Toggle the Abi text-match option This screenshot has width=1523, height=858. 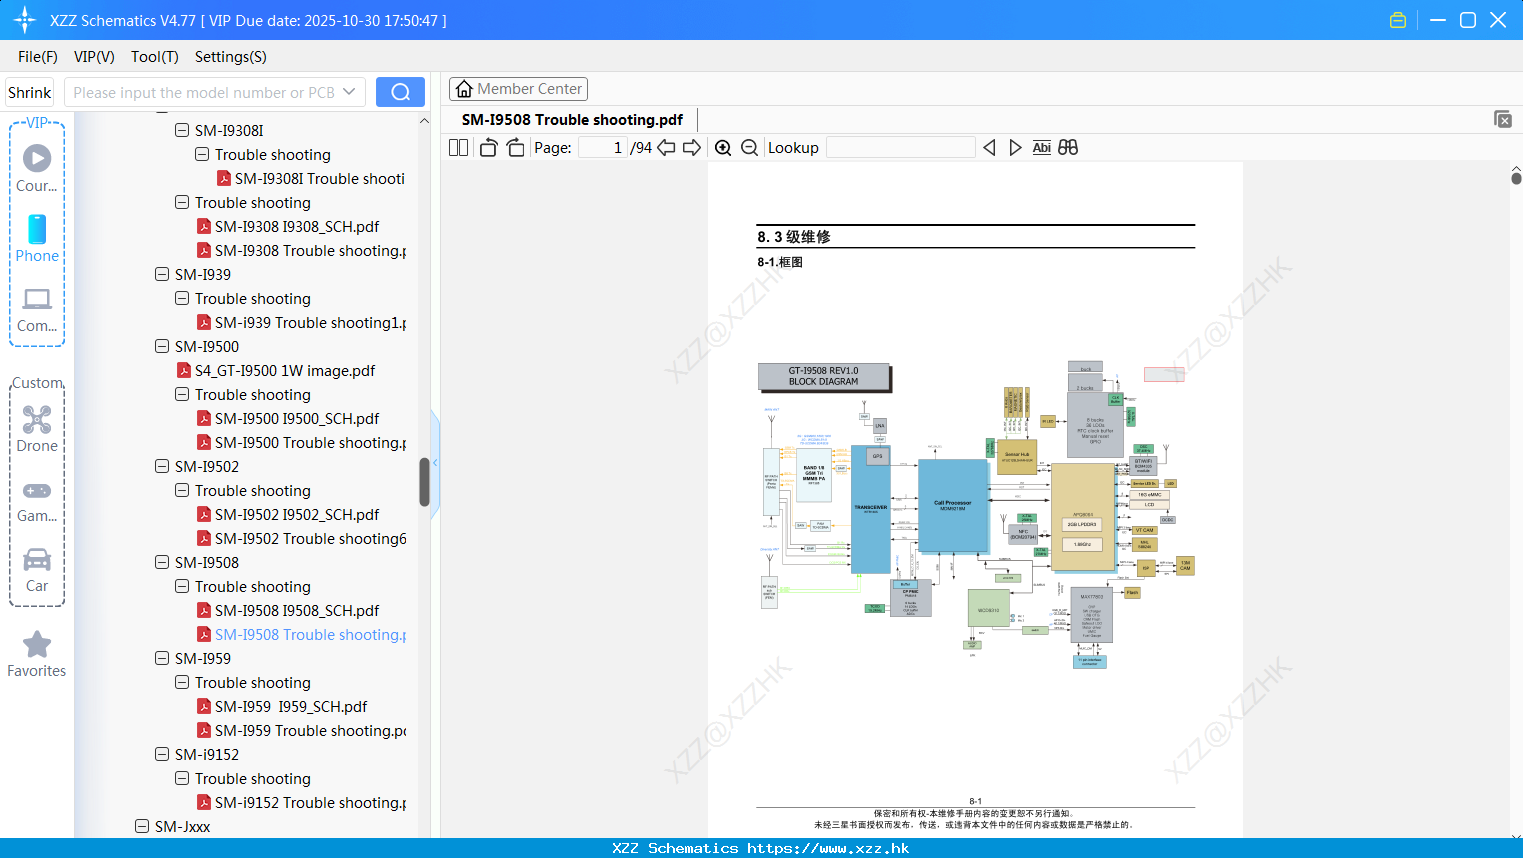point(1041,148)
